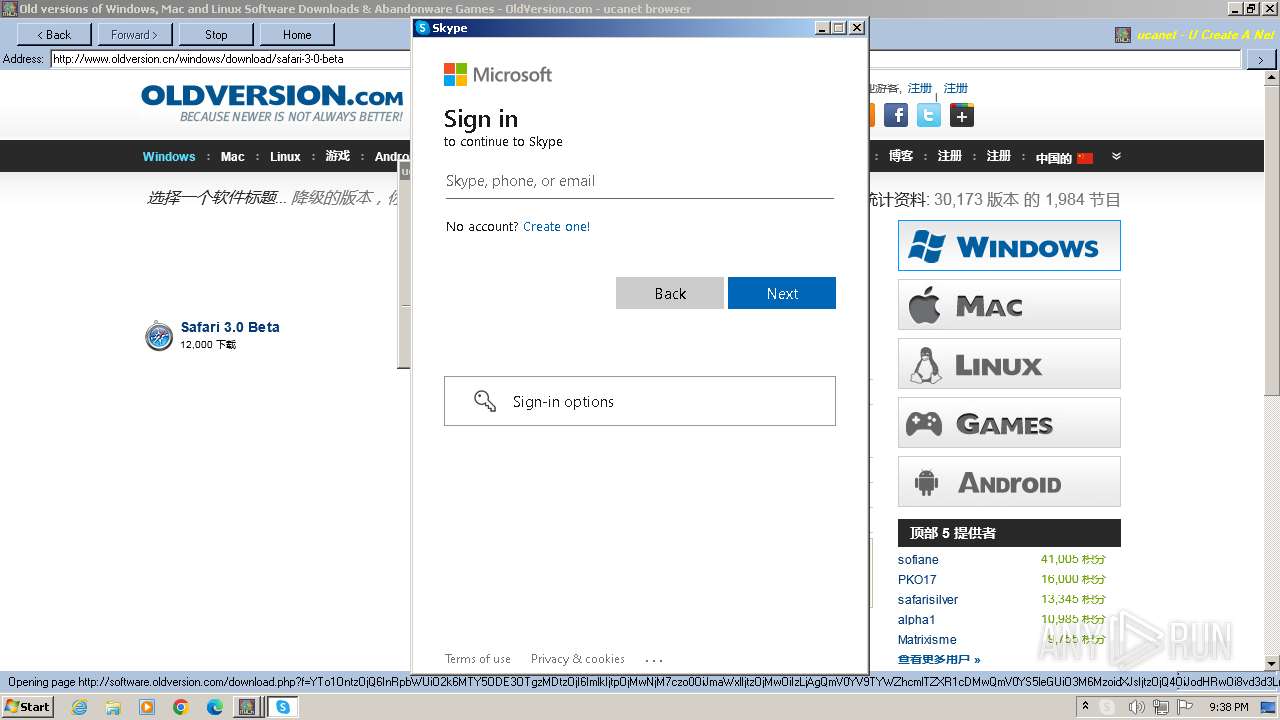The width and height of the screenshot is (1280, 720).
Task: Click the Privacy & cookies link
Action: tap(578, 659)
